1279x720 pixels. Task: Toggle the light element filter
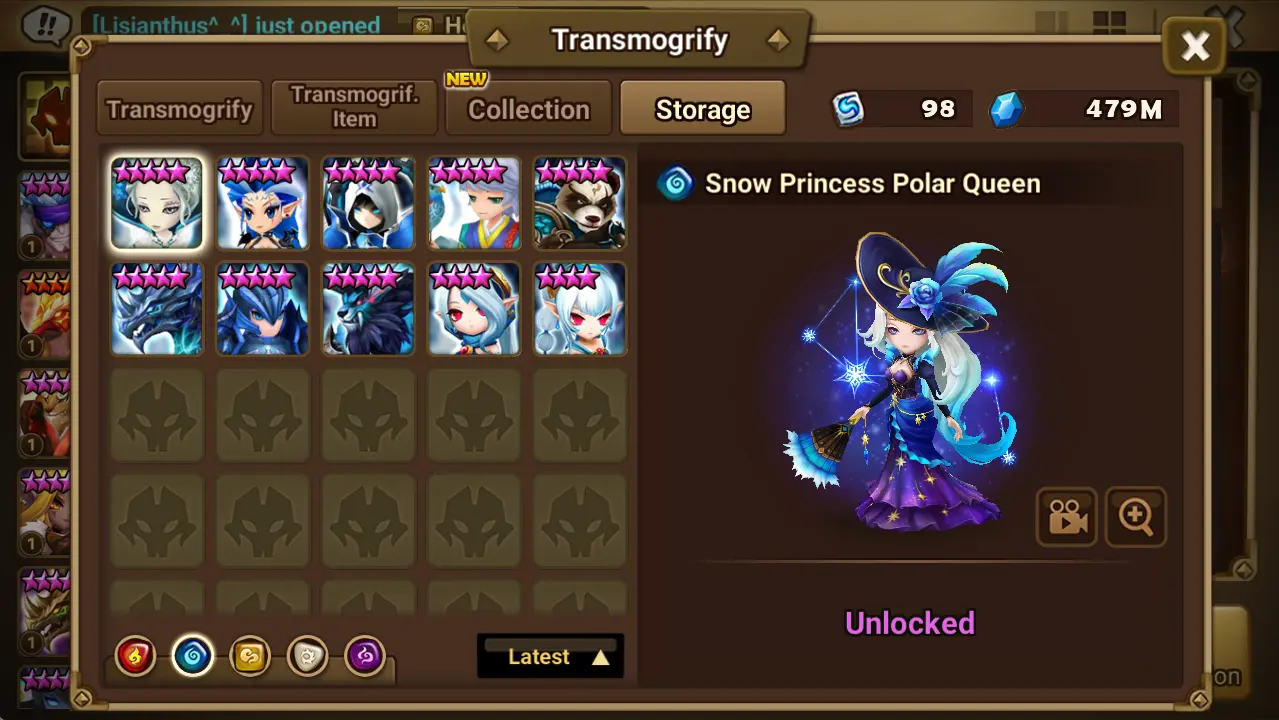[307, 657]
